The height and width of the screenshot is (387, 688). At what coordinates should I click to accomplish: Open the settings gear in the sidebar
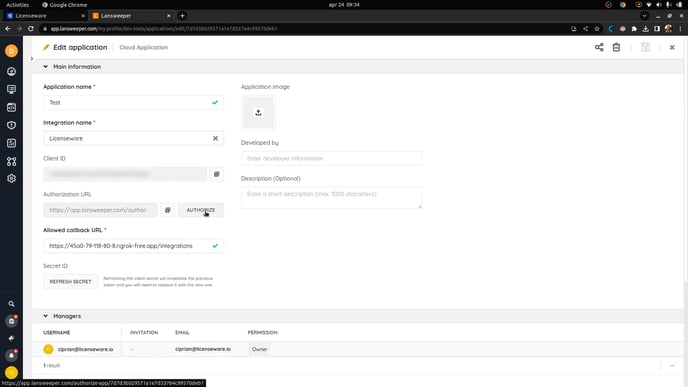click(x=11, y=179)
